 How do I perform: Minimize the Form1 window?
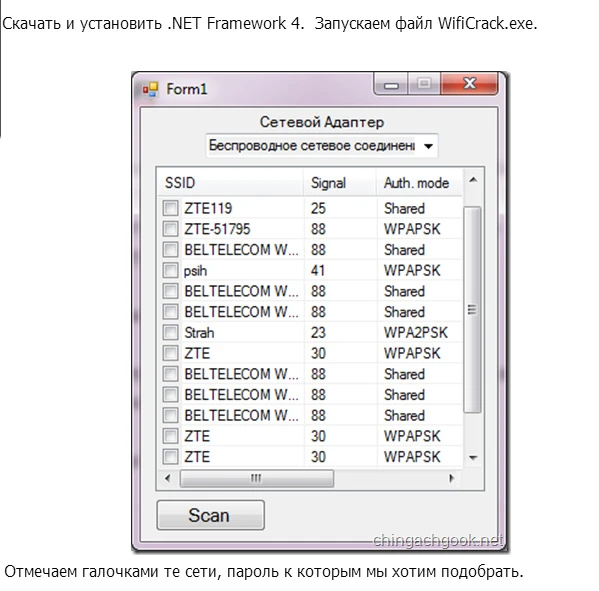pyautogui.click(x=391, y=84)
